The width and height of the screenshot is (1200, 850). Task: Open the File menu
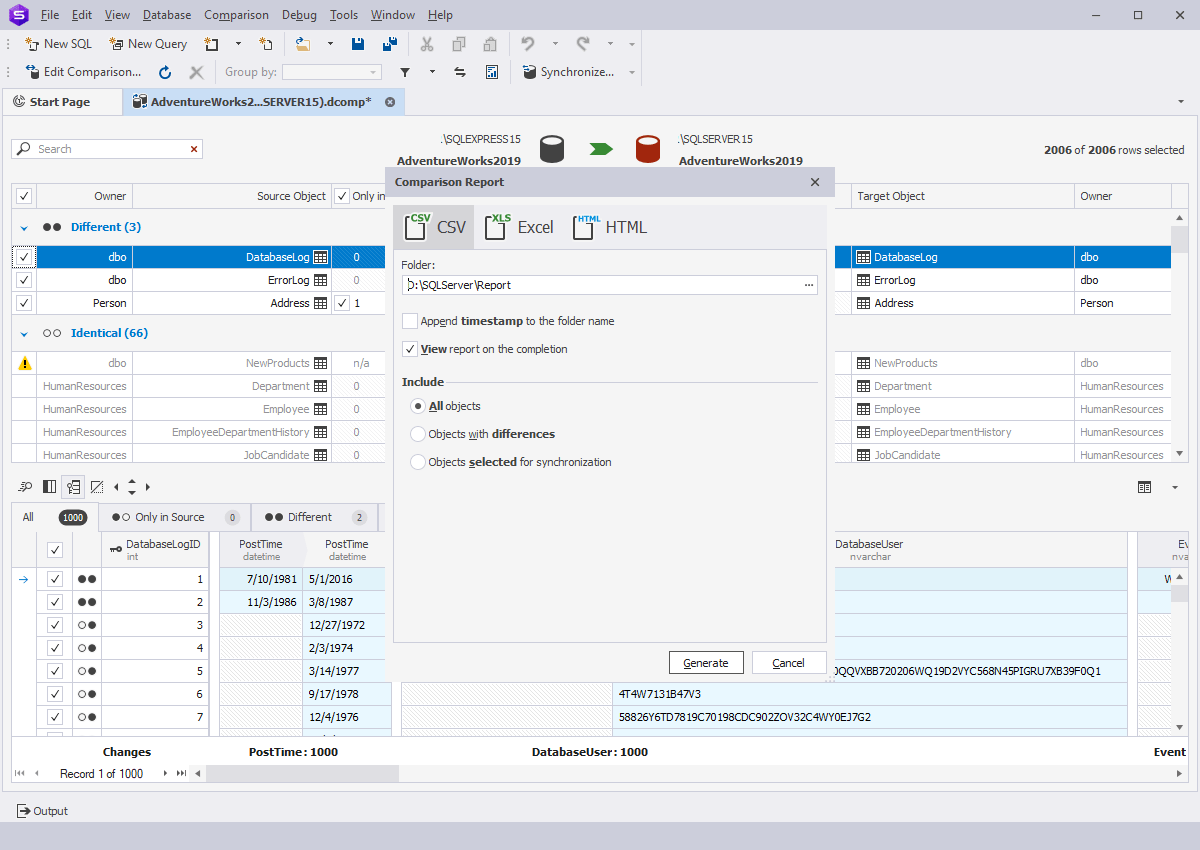pos(50,15)
